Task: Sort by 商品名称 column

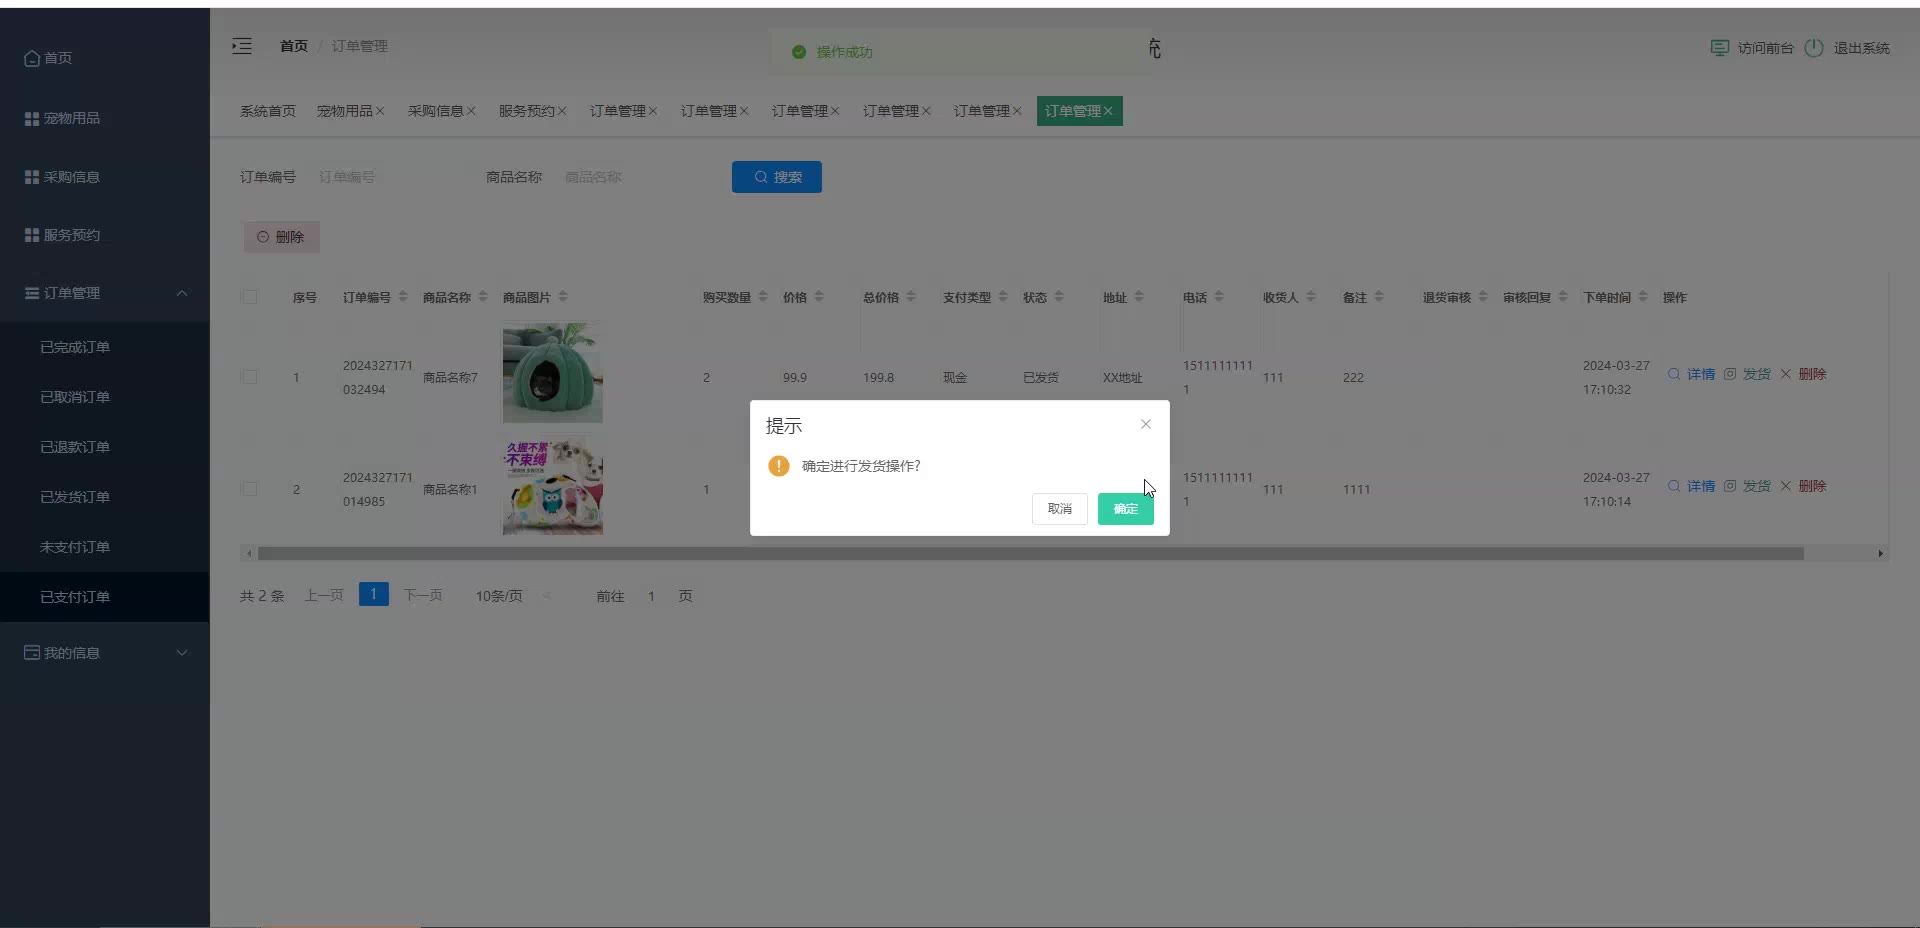Action: pos(483,297)
